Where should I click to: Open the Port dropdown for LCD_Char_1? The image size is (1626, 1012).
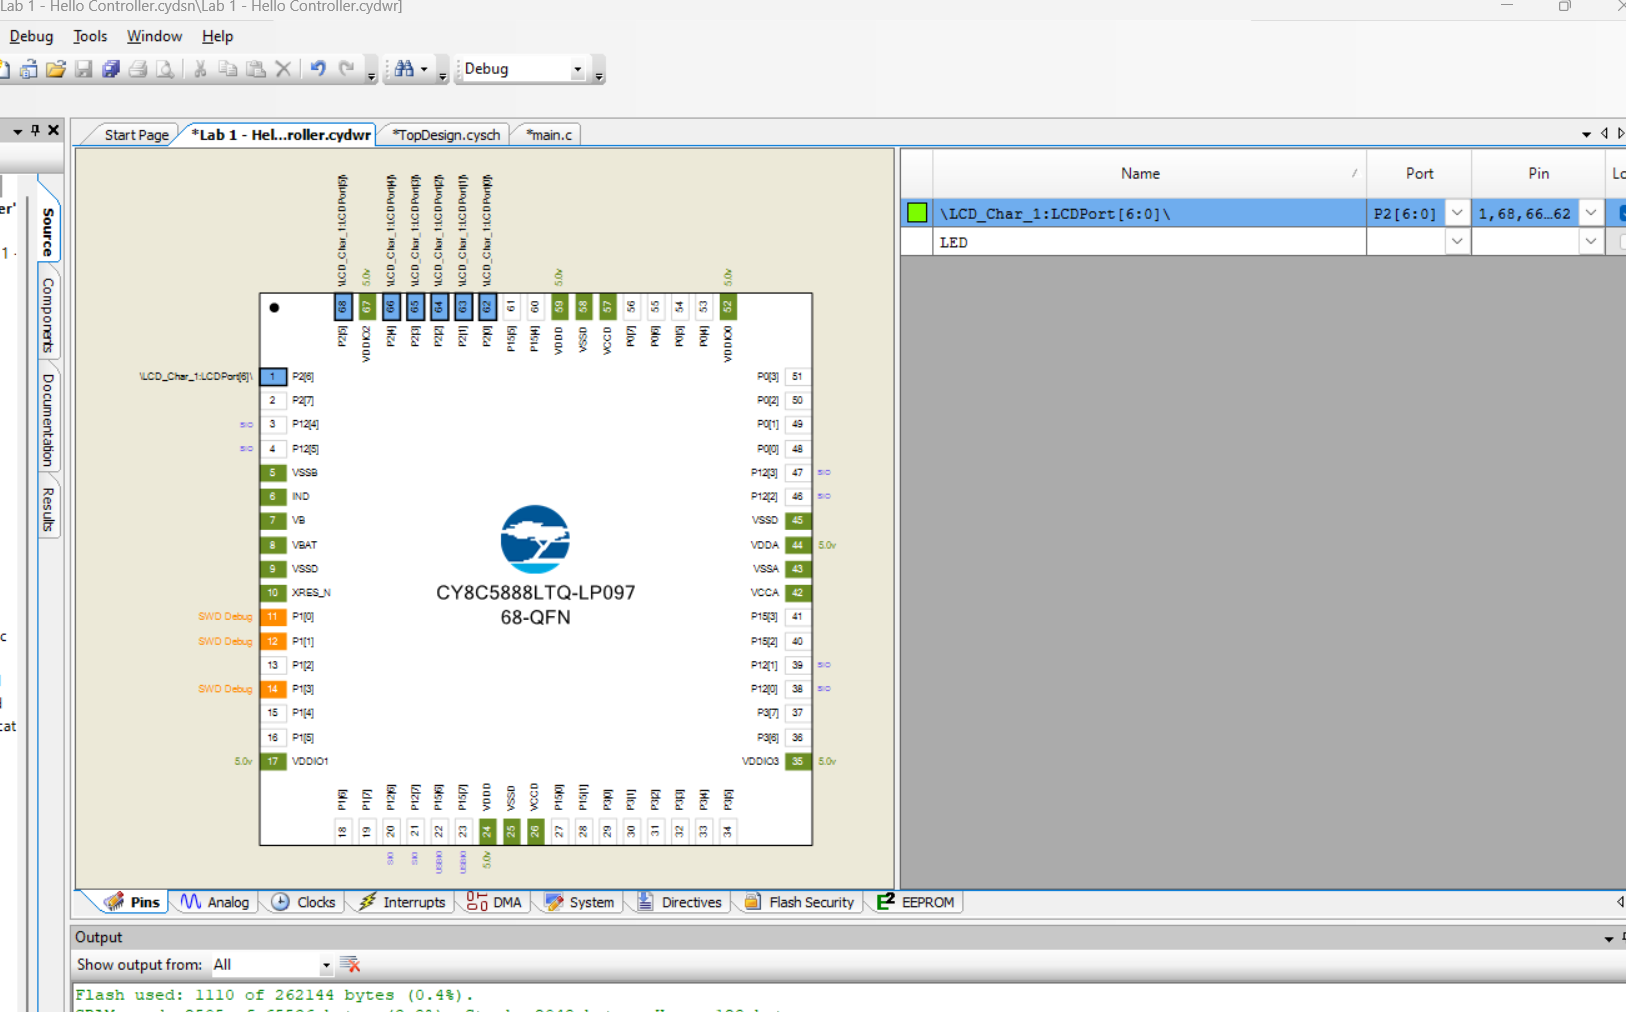point(1457,213)
